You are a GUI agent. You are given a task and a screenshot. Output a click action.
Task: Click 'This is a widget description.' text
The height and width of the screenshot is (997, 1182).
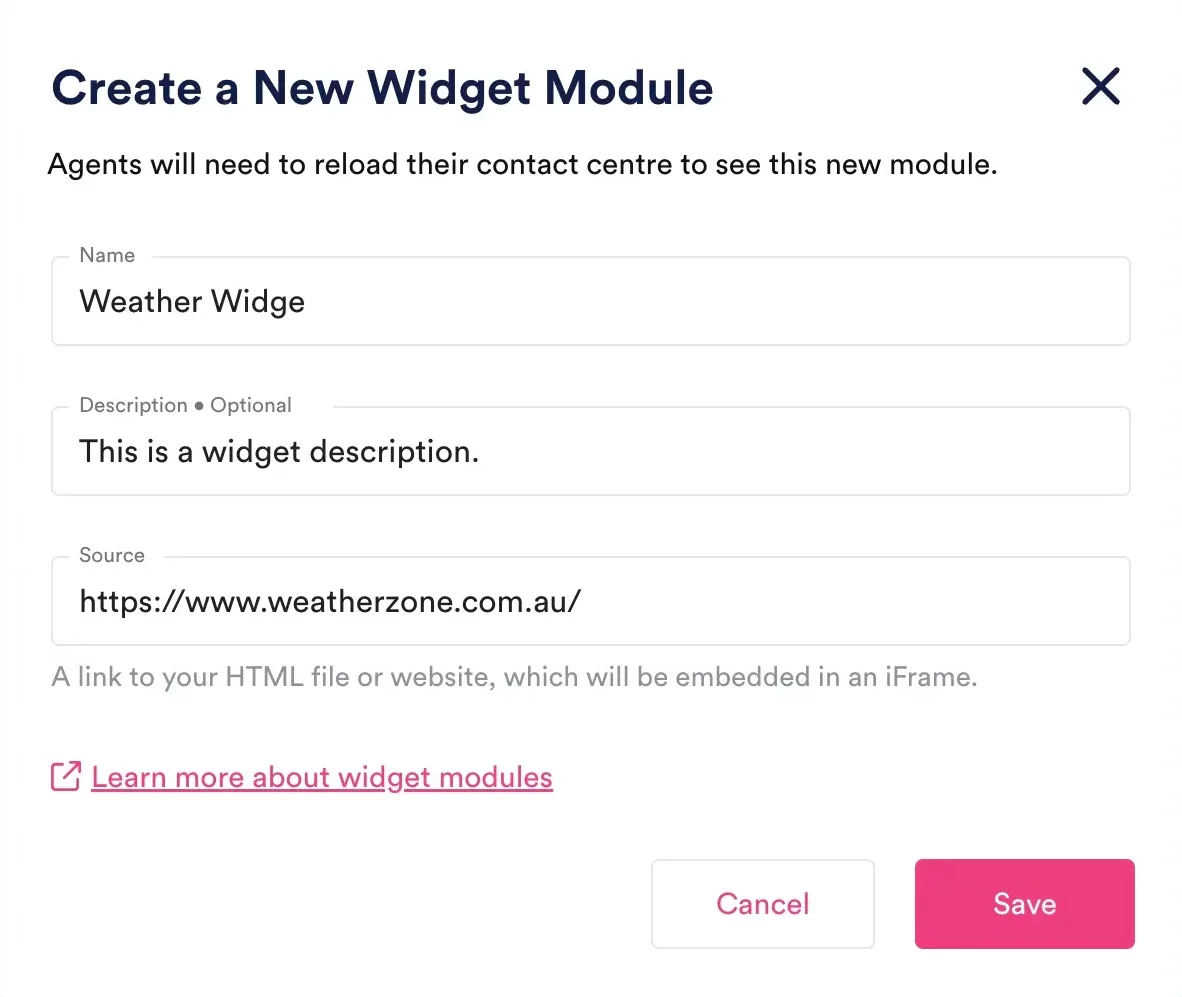279,451
